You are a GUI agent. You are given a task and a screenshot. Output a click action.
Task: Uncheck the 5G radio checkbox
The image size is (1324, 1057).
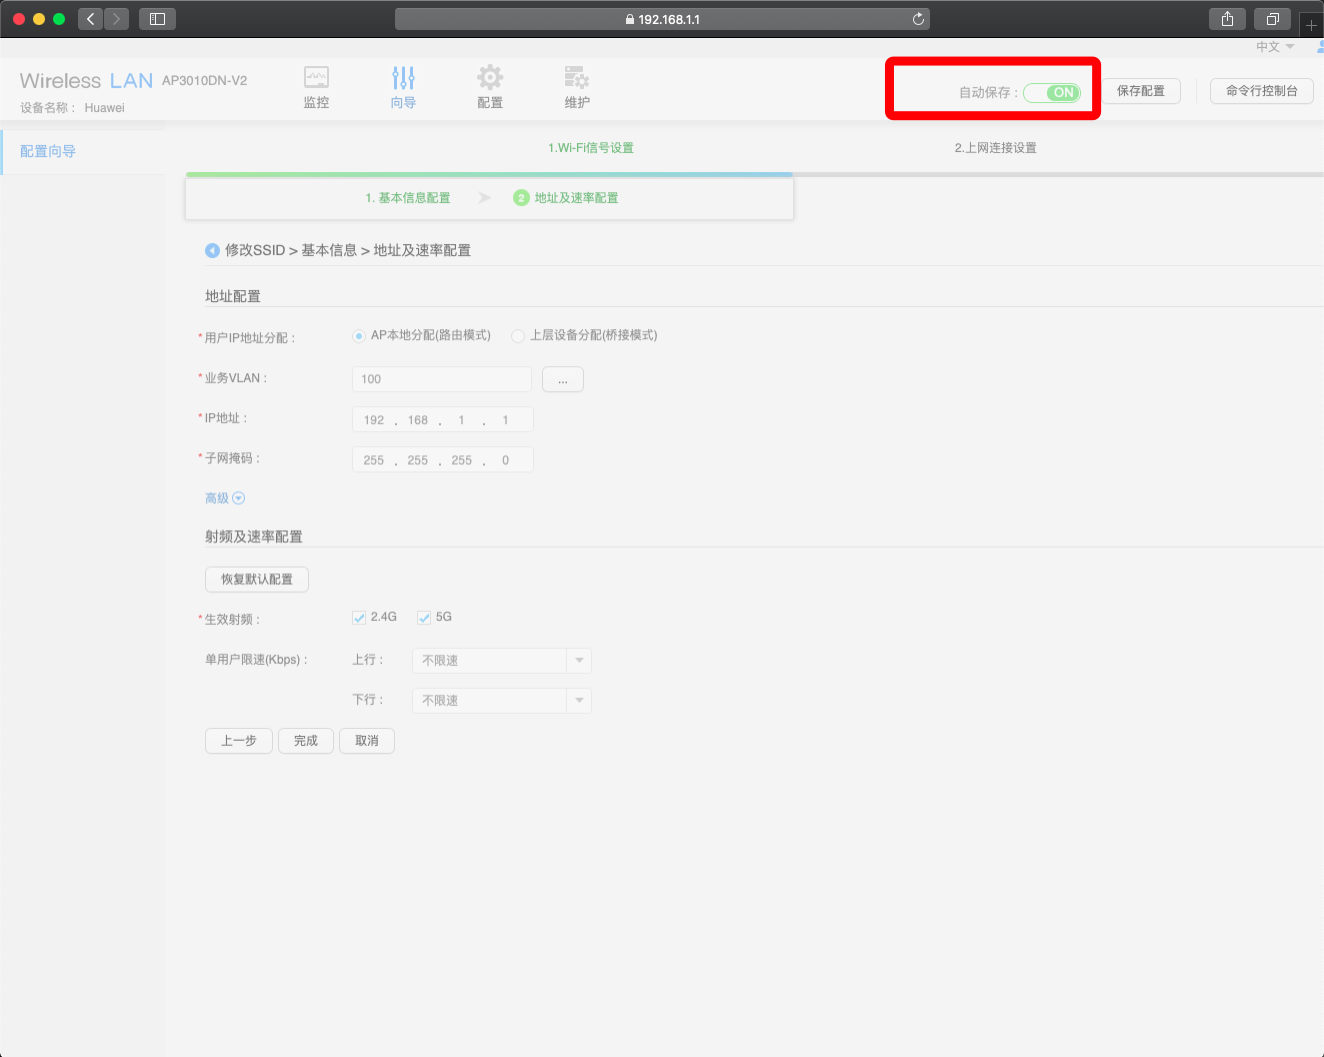tap(424, 618)
